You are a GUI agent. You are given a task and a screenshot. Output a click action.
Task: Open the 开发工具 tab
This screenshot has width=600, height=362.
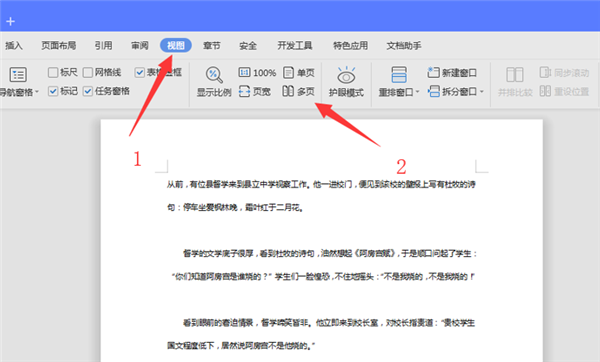coord(295,46)
